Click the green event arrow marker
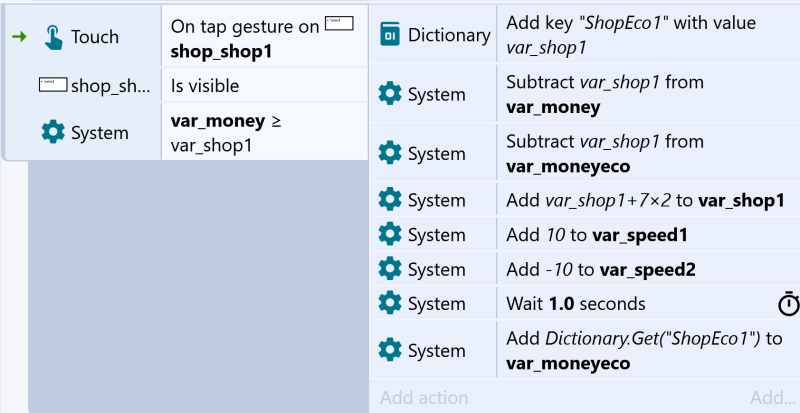The image size is (800, 413). (x=19, y=36)
